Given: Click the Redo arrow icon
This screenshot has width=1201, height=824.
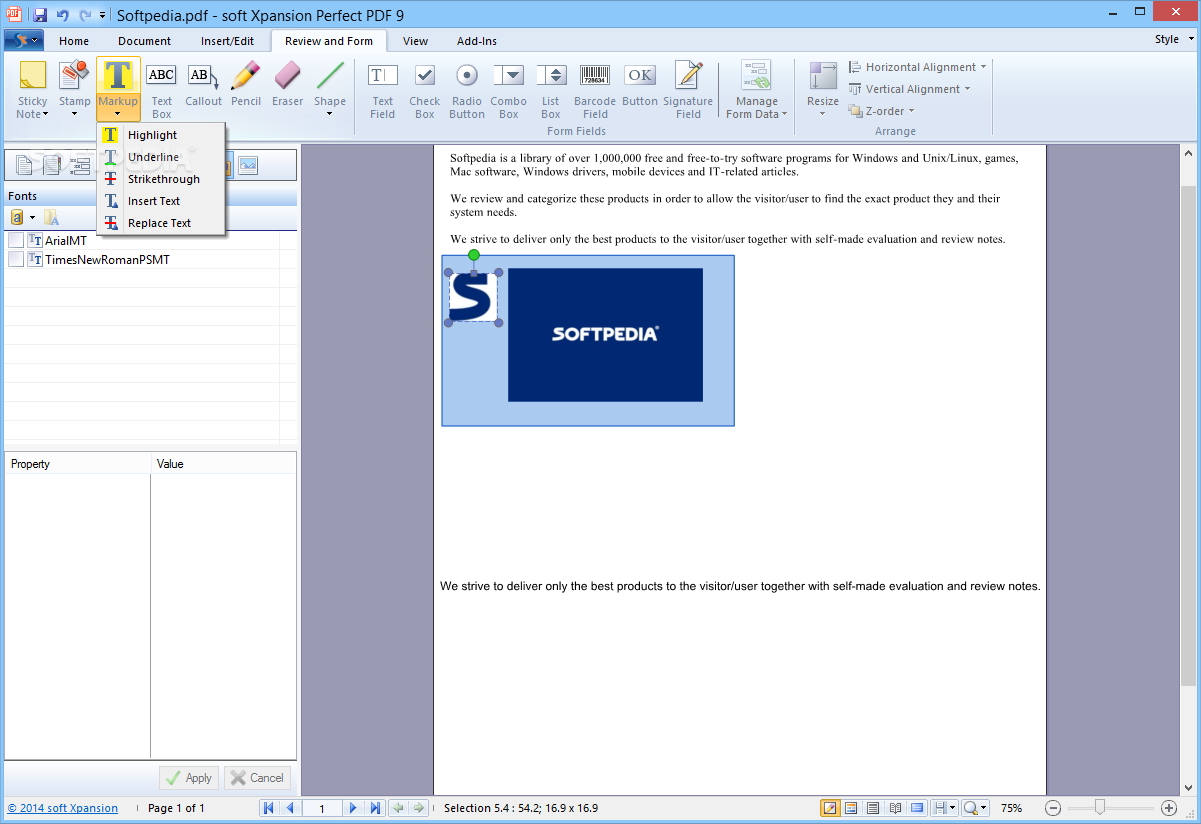Looking at the screenshot, I should click(x=85, y=15).
